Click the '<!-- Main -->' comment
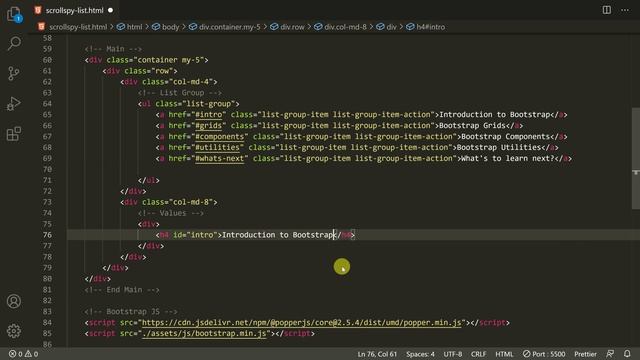Image resolution: width=640 pixels, height=360 pixels. click(x=113, y=49)
